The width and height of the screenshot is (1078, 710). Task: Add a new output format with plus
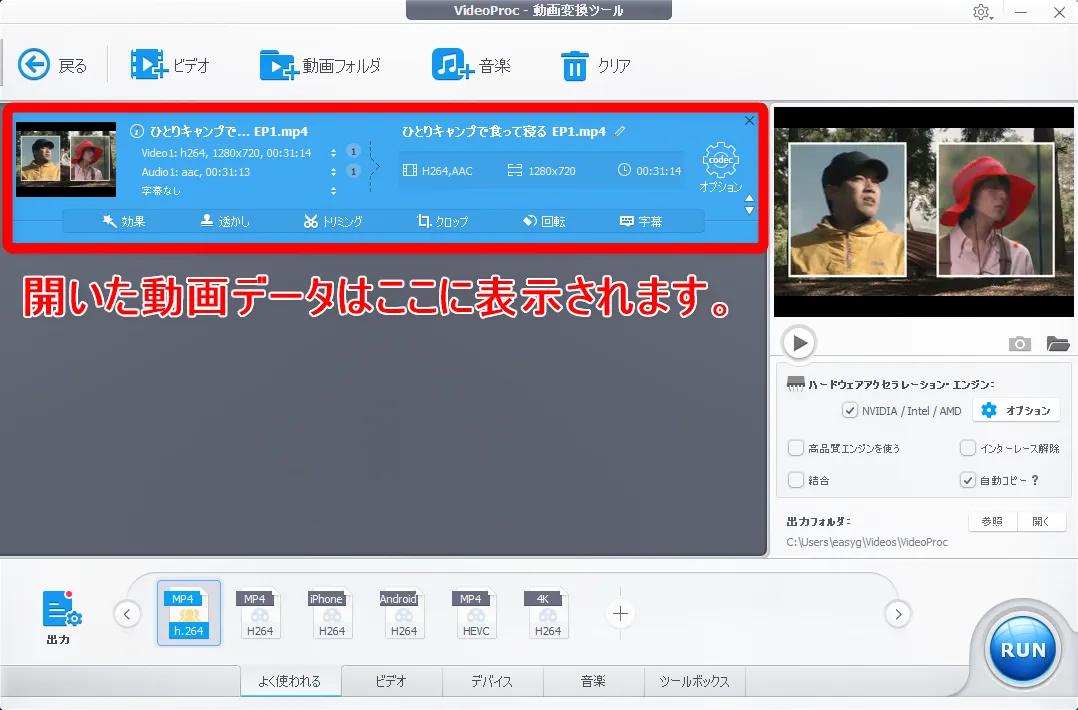[x=620, y=614]
